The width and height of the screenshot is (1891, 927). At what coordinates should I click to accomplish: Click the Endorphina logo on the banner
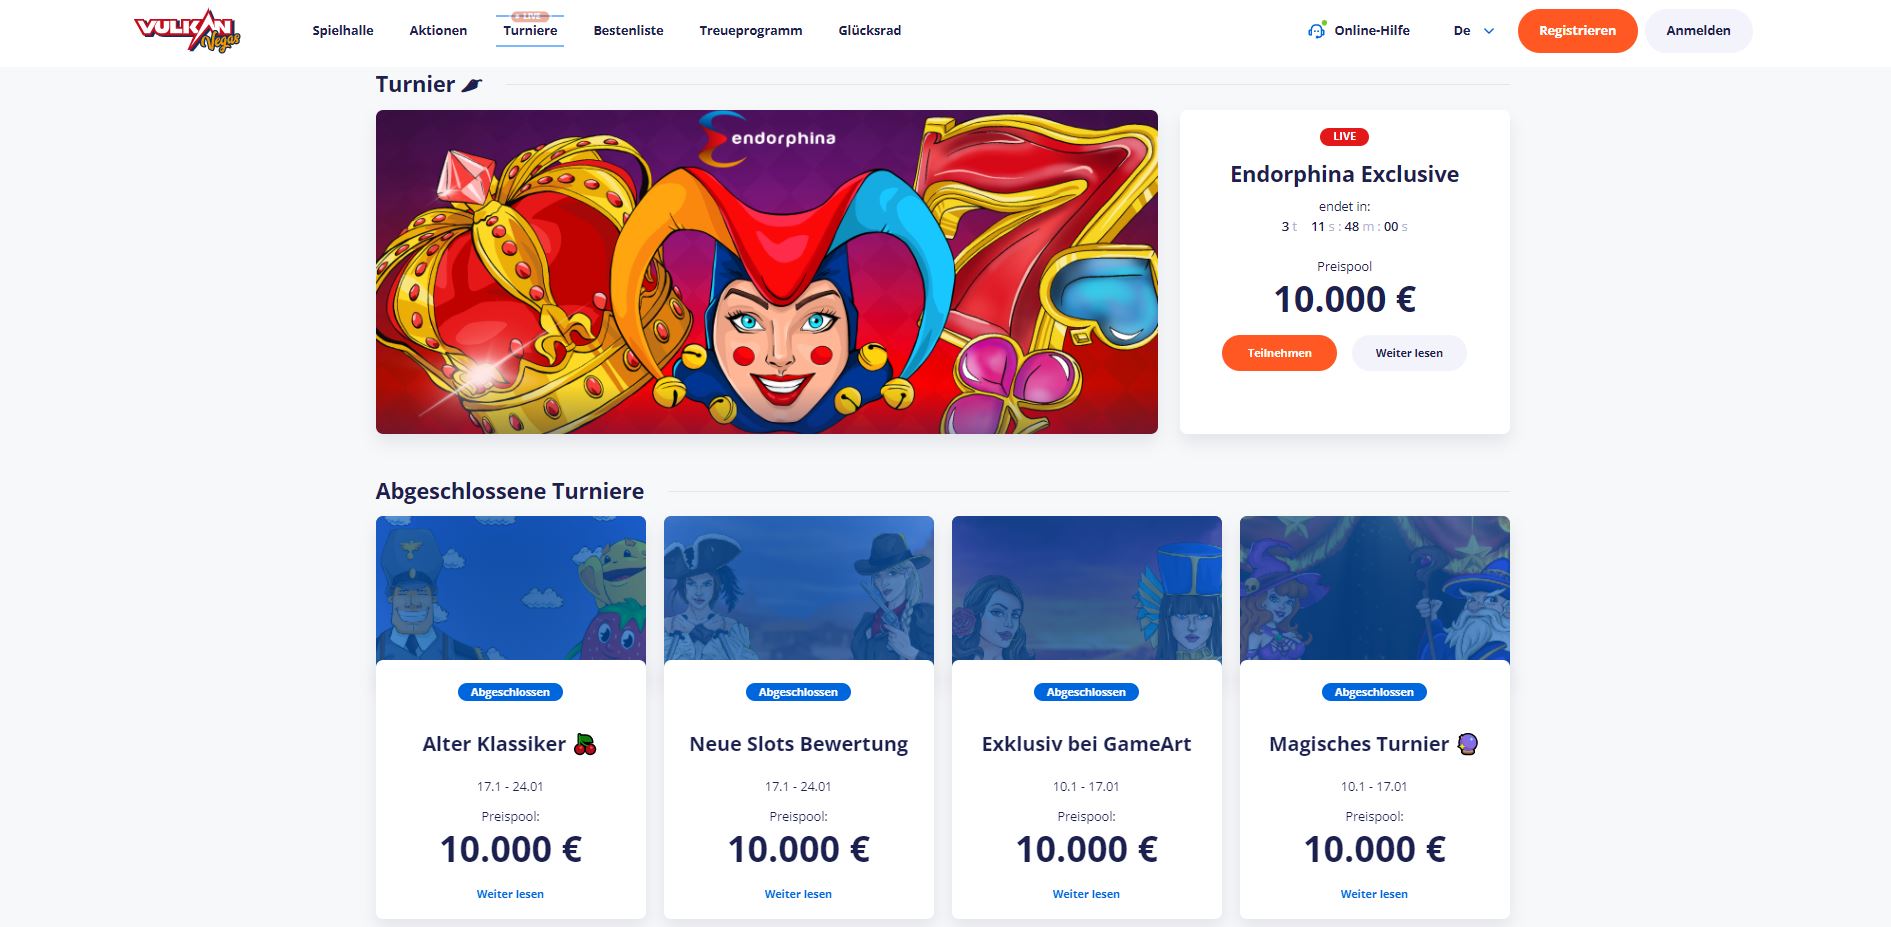[x=767, y=137]
